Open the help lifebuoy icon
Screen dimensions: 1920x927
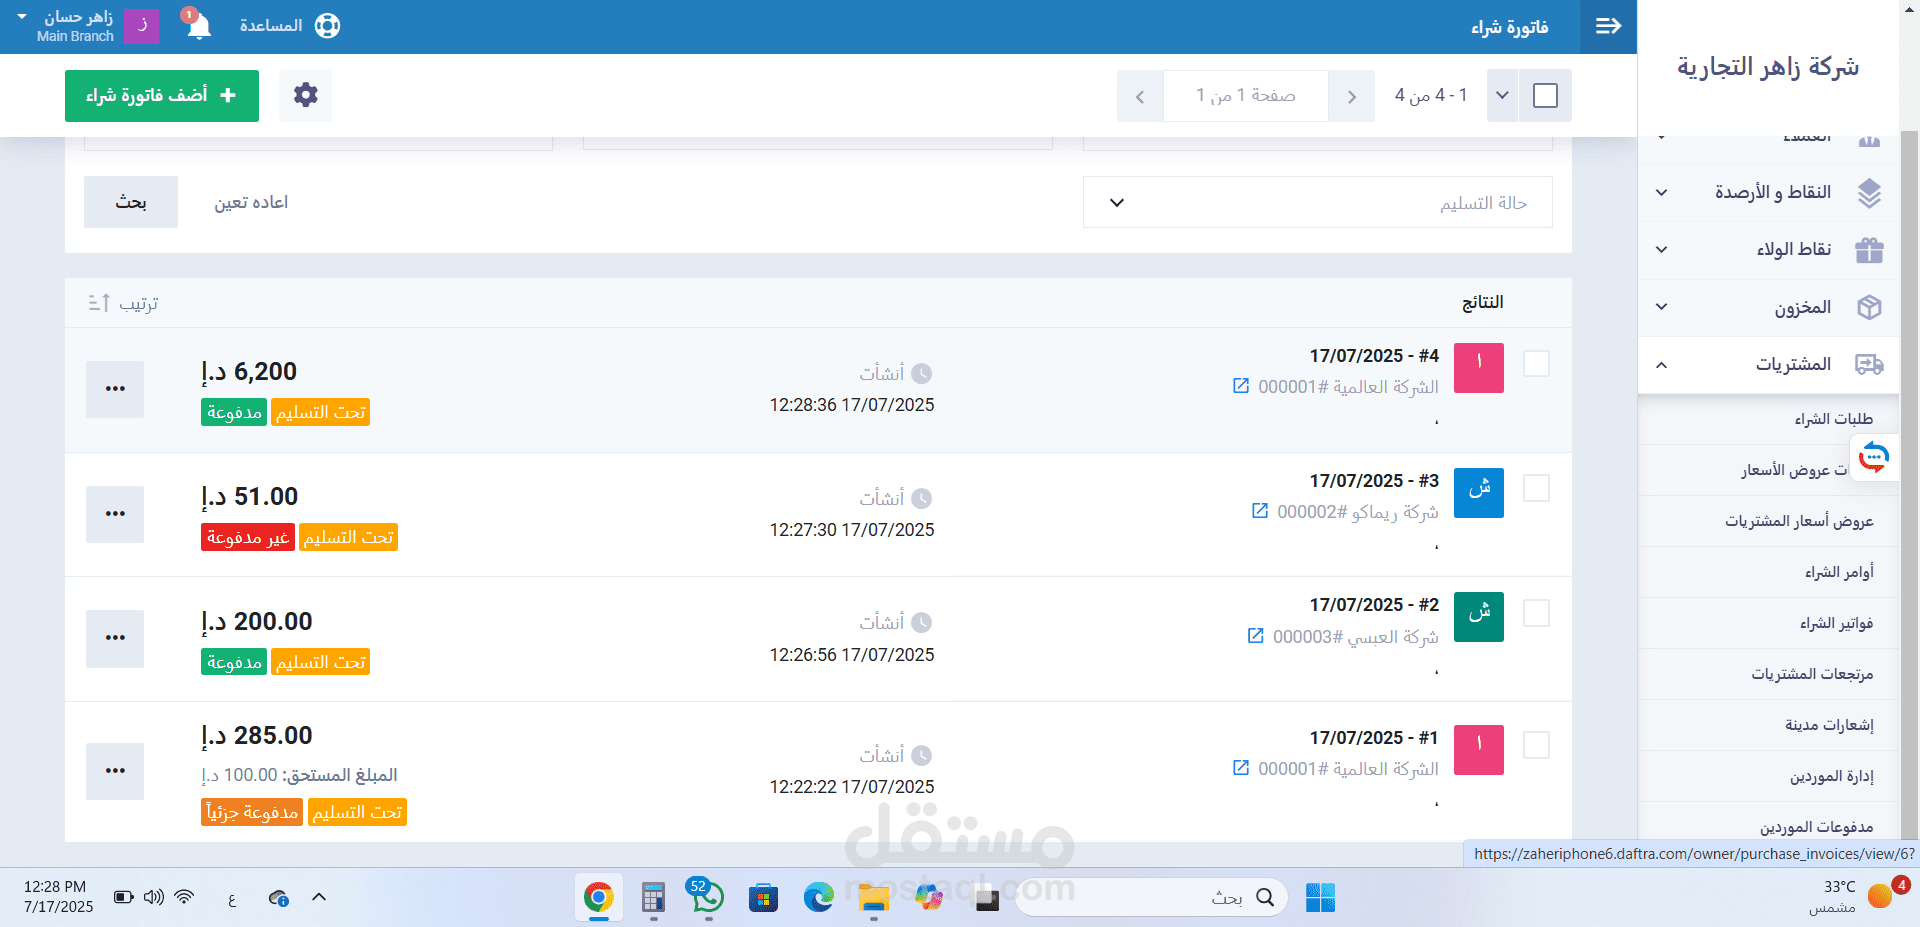[327, 26]
